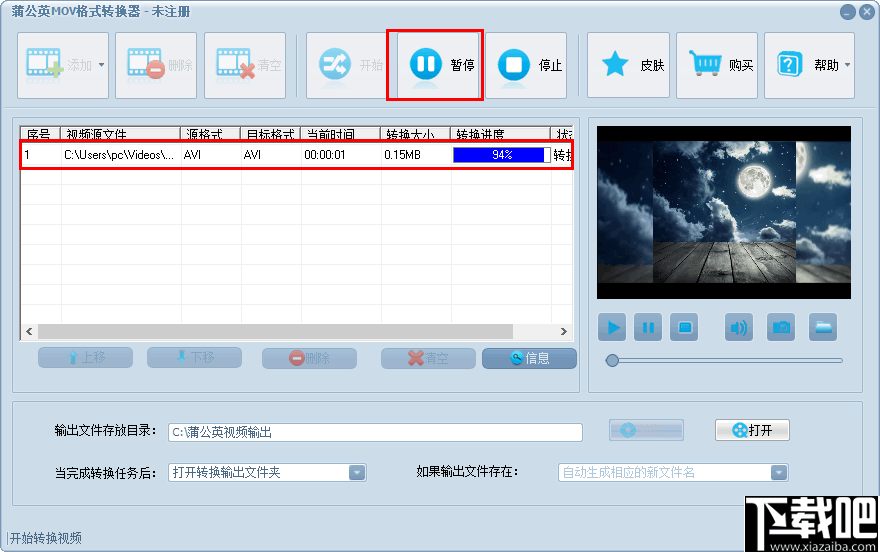The image size is (880, 552).
Task: Pause conversion with the 暂停 button
Action: 439,65
